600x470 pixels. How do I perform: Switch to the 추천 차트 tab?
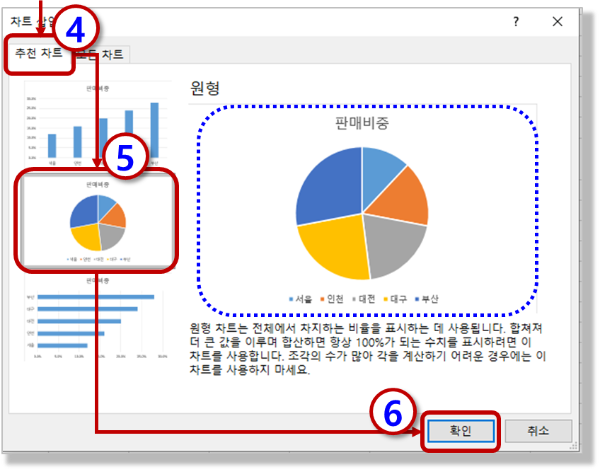point(39,53)
